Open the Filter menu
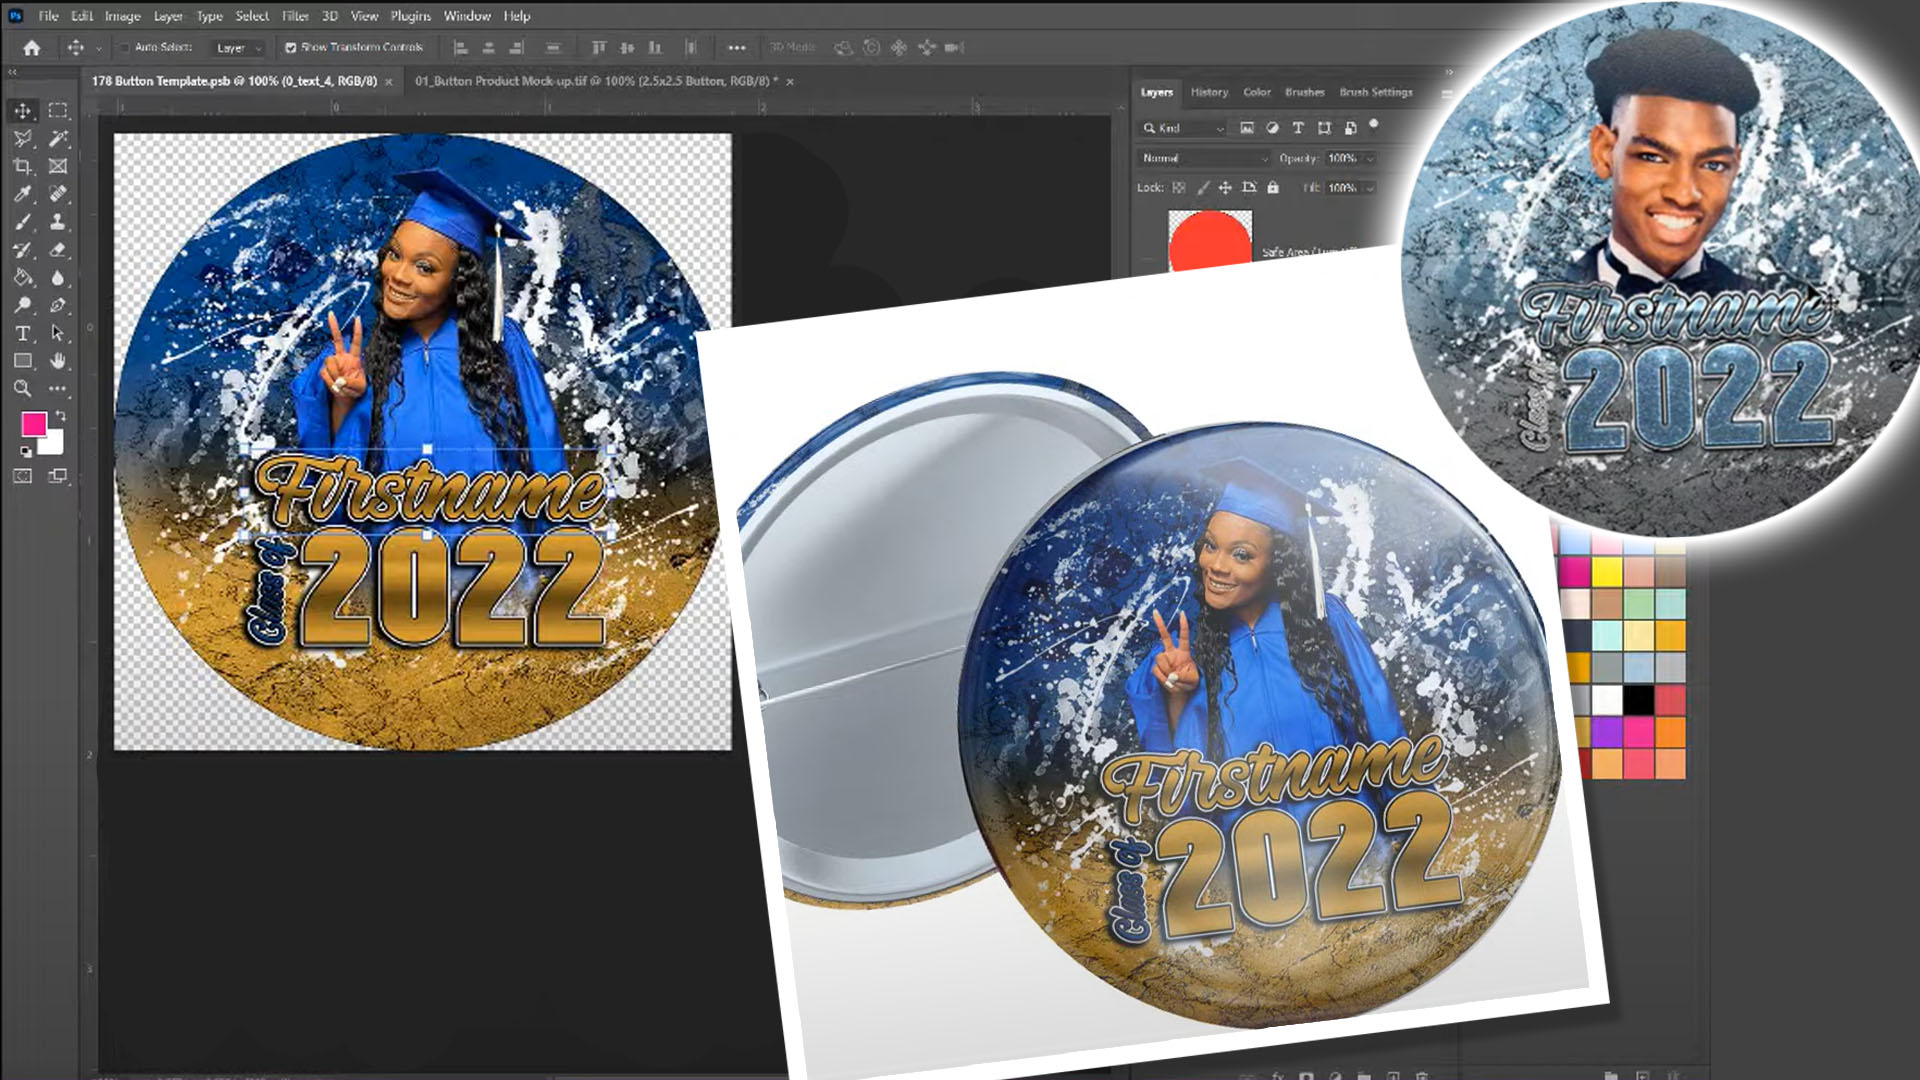 point(295,16)
